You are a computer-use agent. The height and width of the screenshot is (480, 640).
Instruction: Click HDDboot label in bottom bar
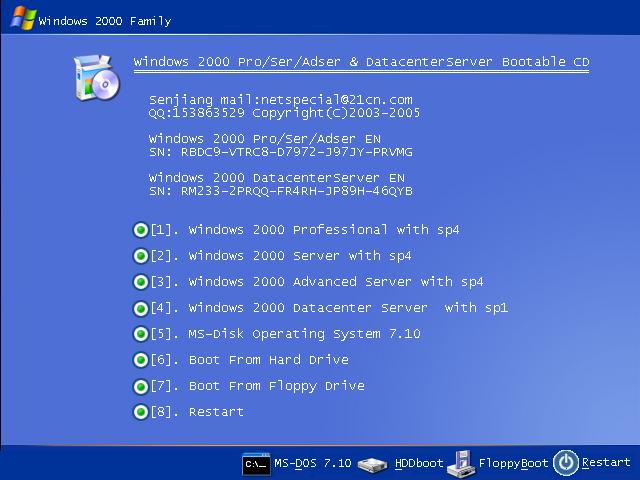419,463
